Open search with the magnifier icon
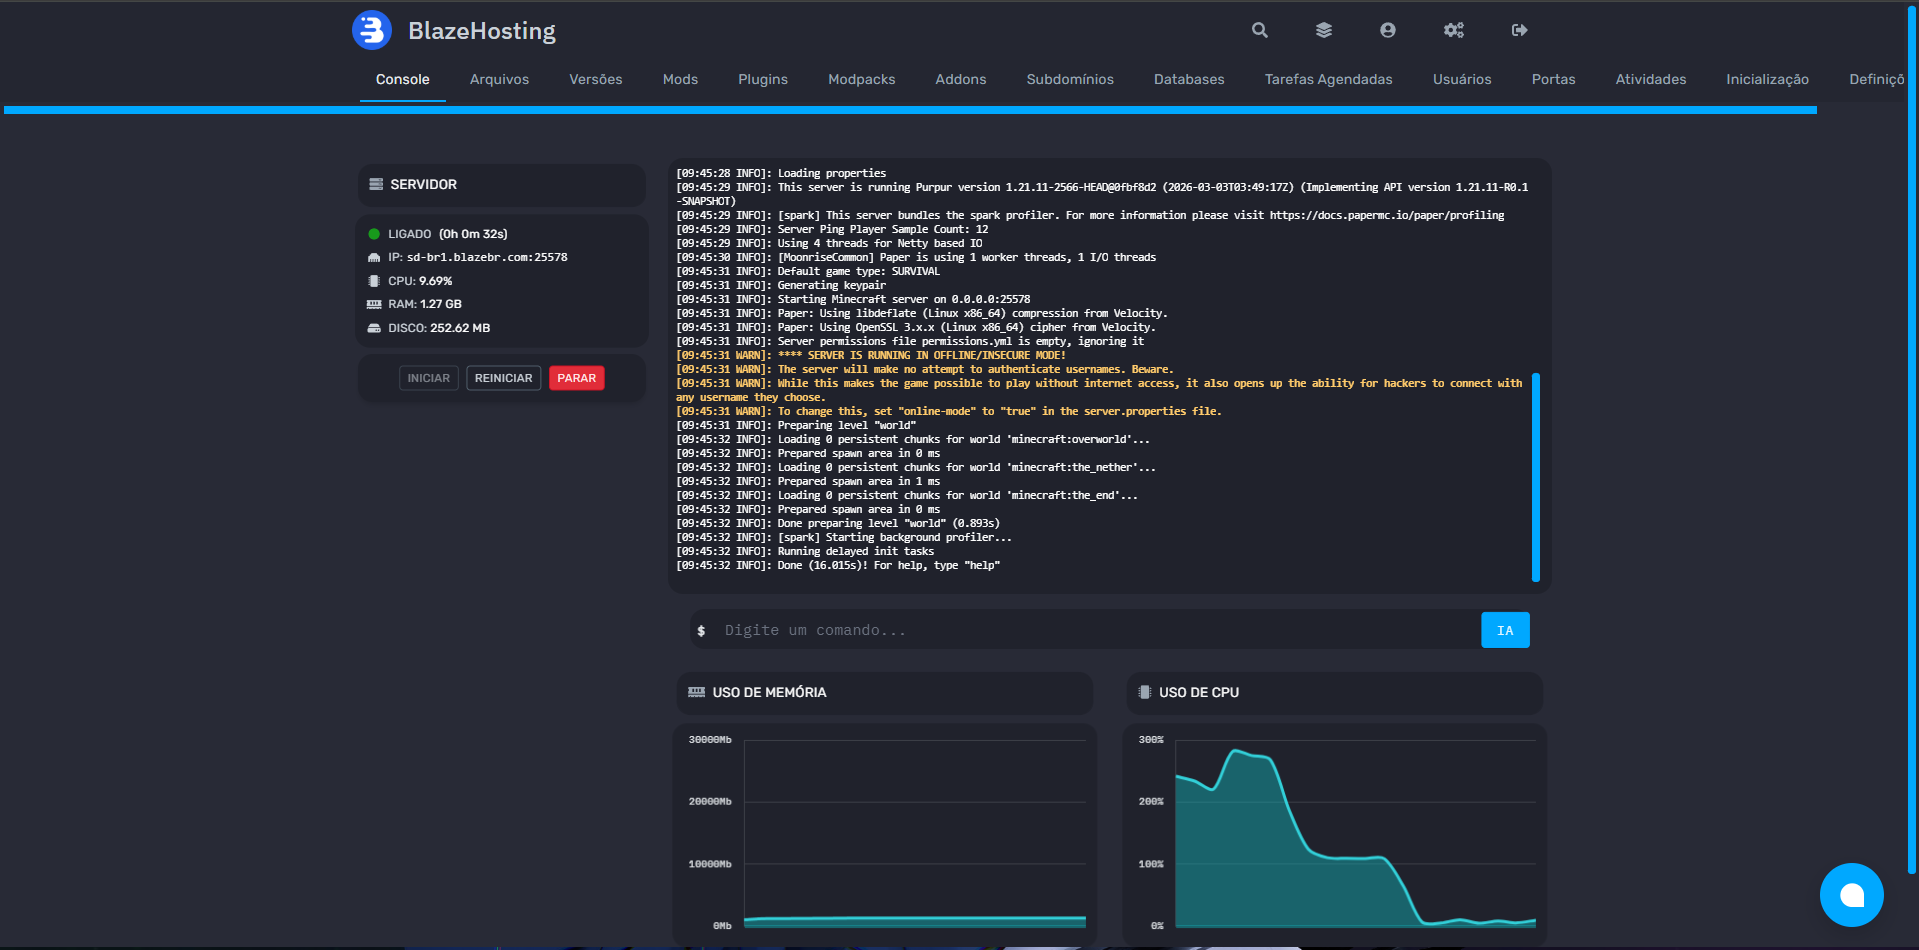 1259,30
